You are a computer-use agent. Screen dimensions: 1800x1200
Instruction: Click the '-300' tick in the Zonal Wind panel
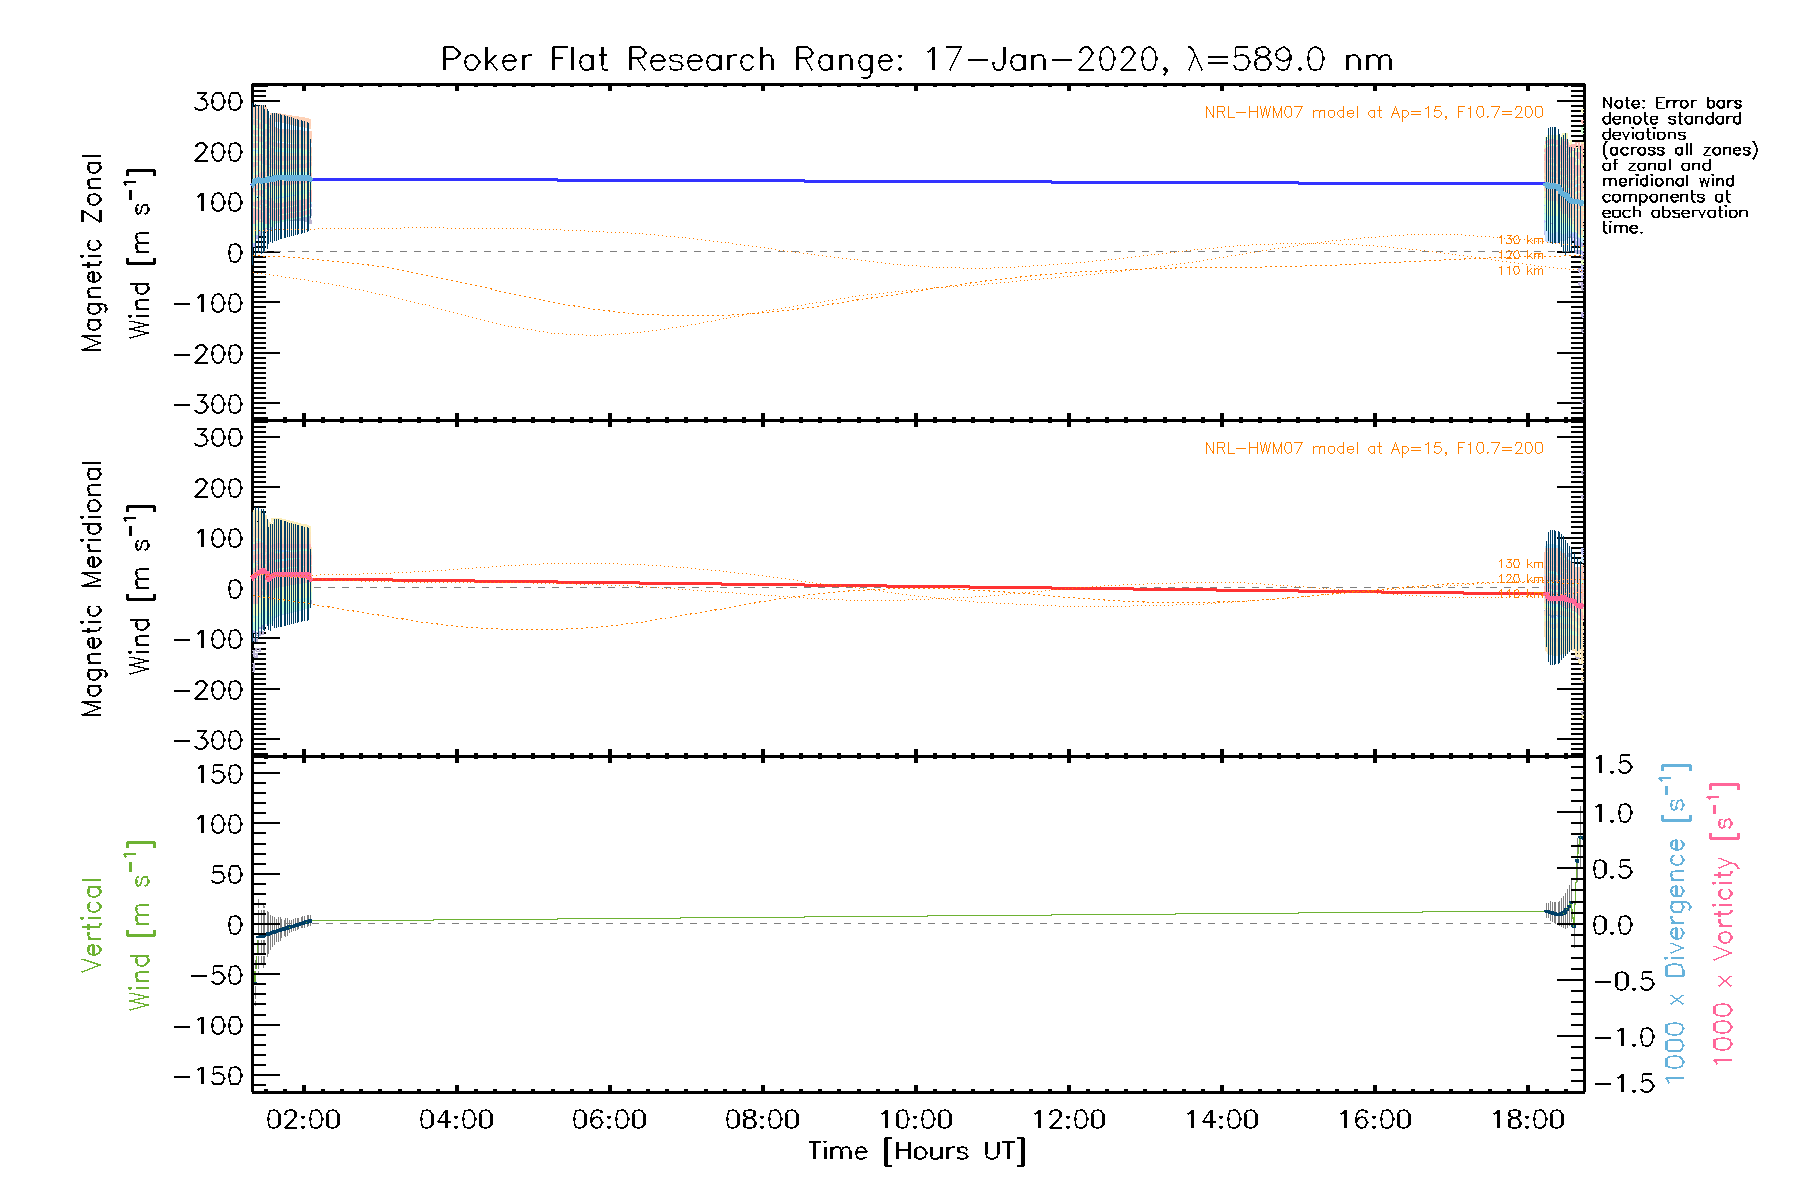point(208,404)
